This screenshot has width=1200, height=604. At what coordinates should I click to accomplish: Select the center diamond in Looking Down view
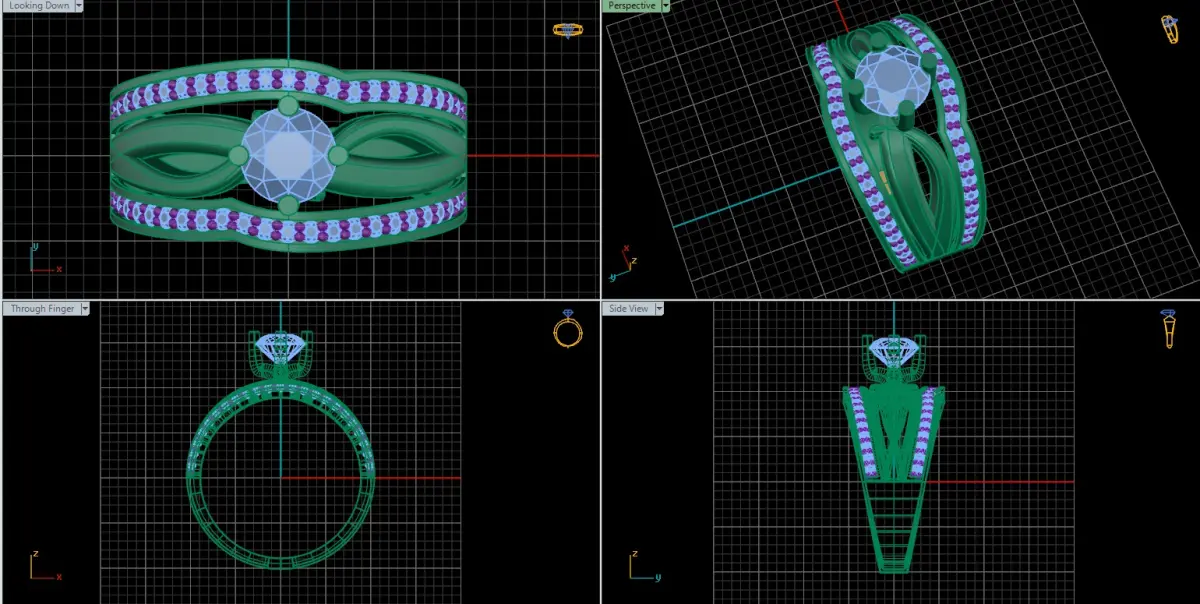288,155
